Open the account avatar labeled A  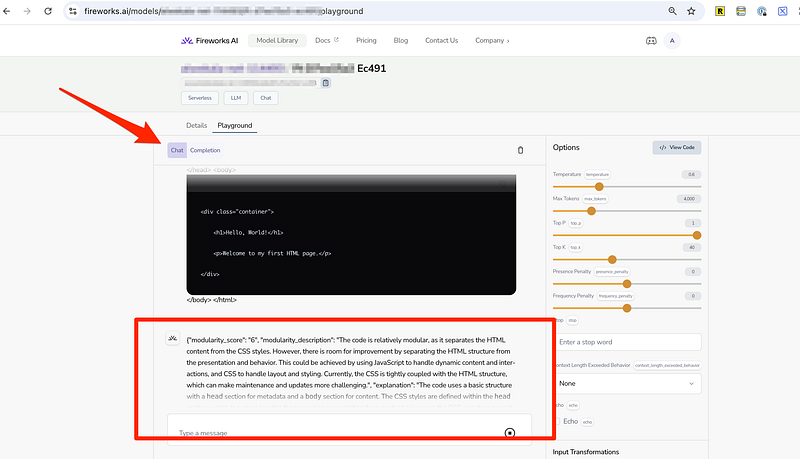click(672, 41)
